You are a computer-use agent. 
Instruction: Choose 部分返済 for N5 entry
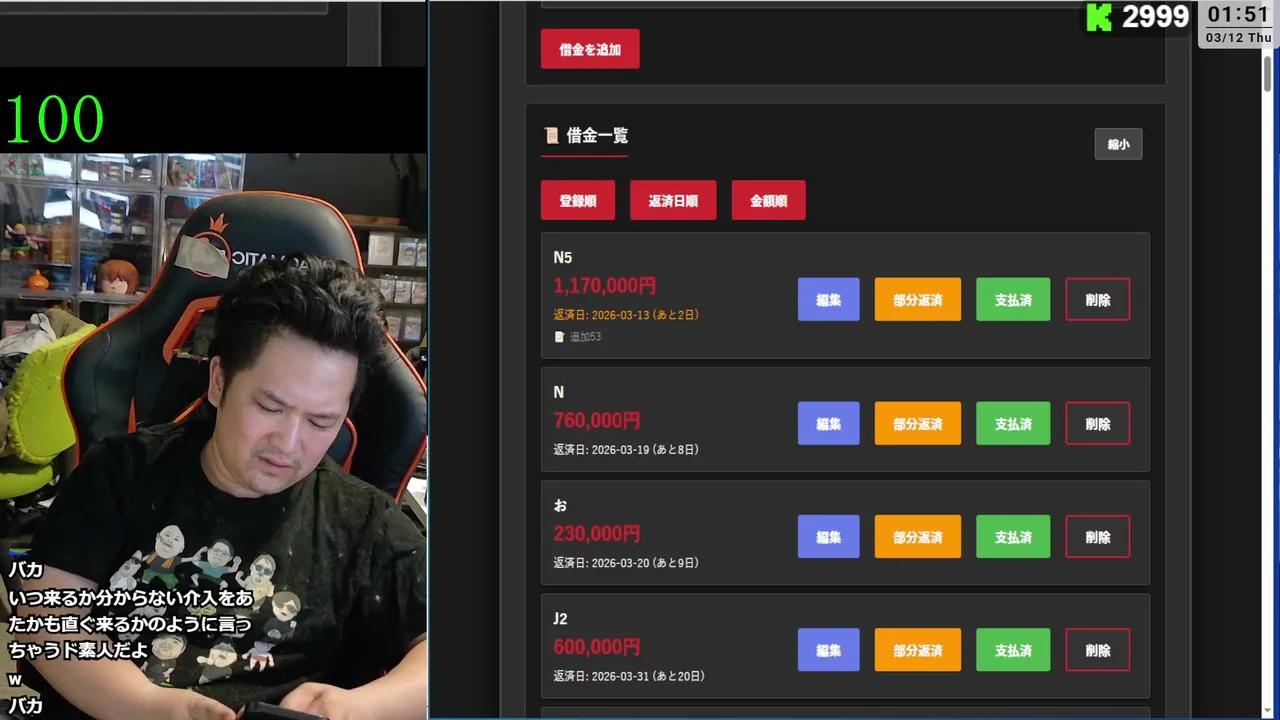[917, 299]
